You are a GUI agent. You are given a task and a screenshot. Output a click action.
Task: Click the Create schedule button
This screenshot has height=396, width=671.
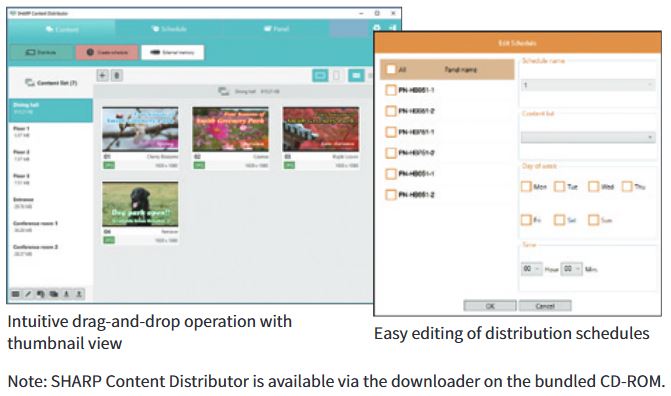click(107, 52)
